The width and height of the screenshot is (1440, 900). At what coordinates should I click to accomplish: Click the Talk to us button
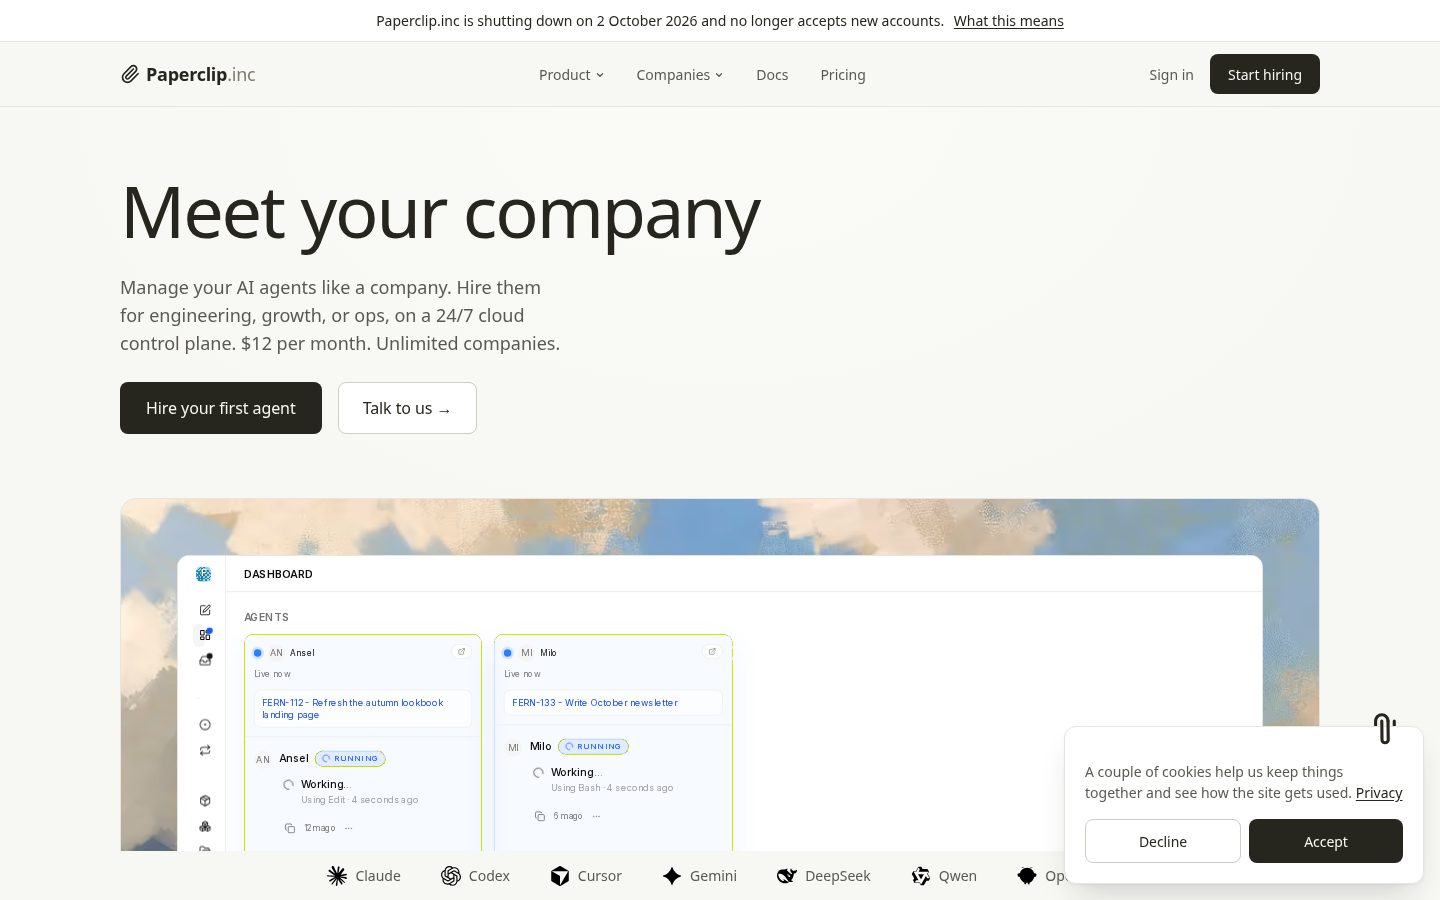pos(407,408)
